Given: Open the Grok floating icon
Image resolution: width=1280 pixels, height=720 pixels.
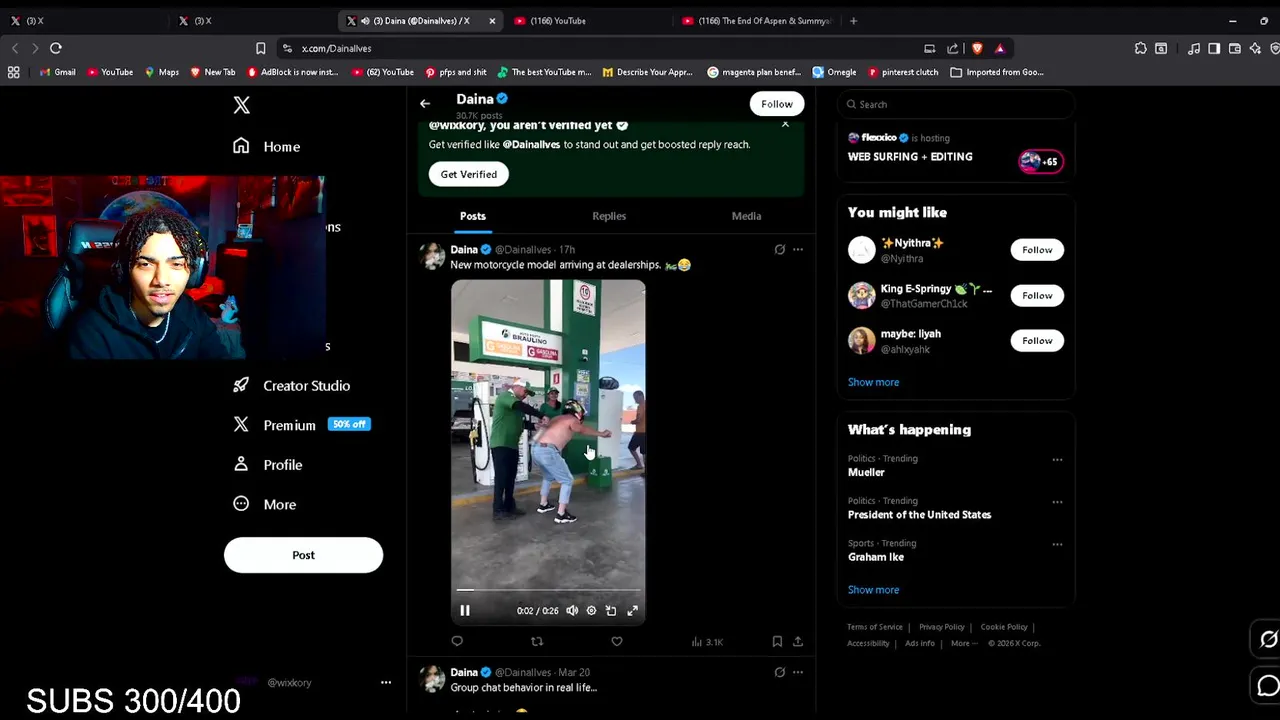Looking at the screenshot, I should pyautogui.click(x=1268, y=639).
